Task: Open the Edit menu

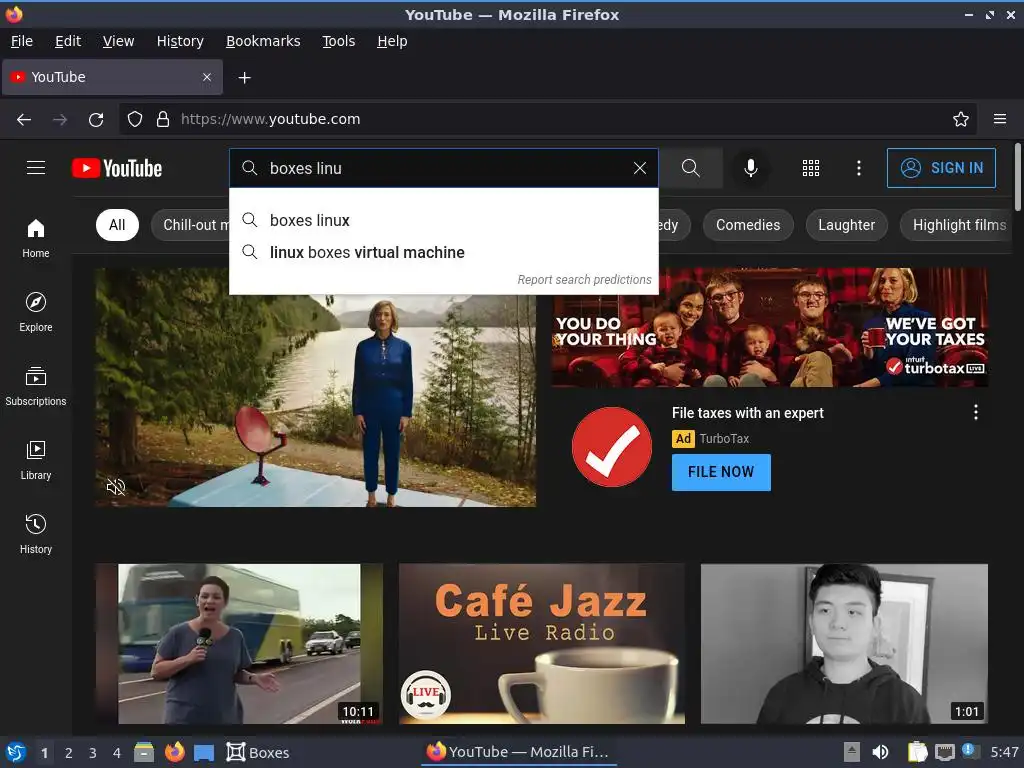Action: [68, 41]
